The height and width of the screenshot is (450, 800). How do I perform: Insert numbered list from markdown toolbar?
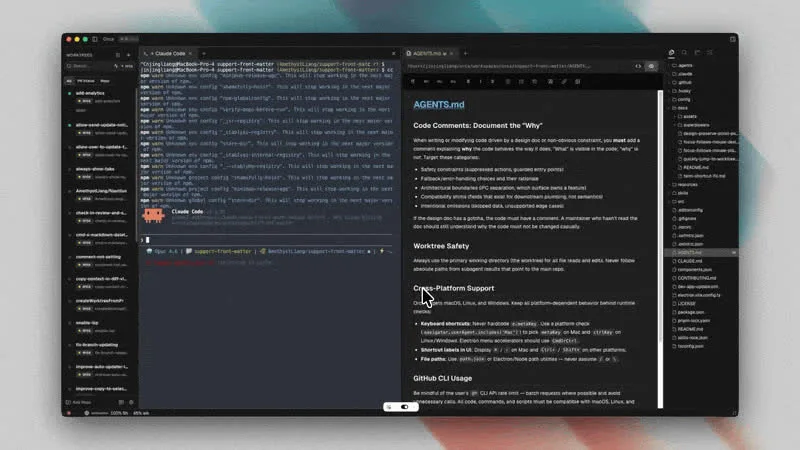pos(521,82)
